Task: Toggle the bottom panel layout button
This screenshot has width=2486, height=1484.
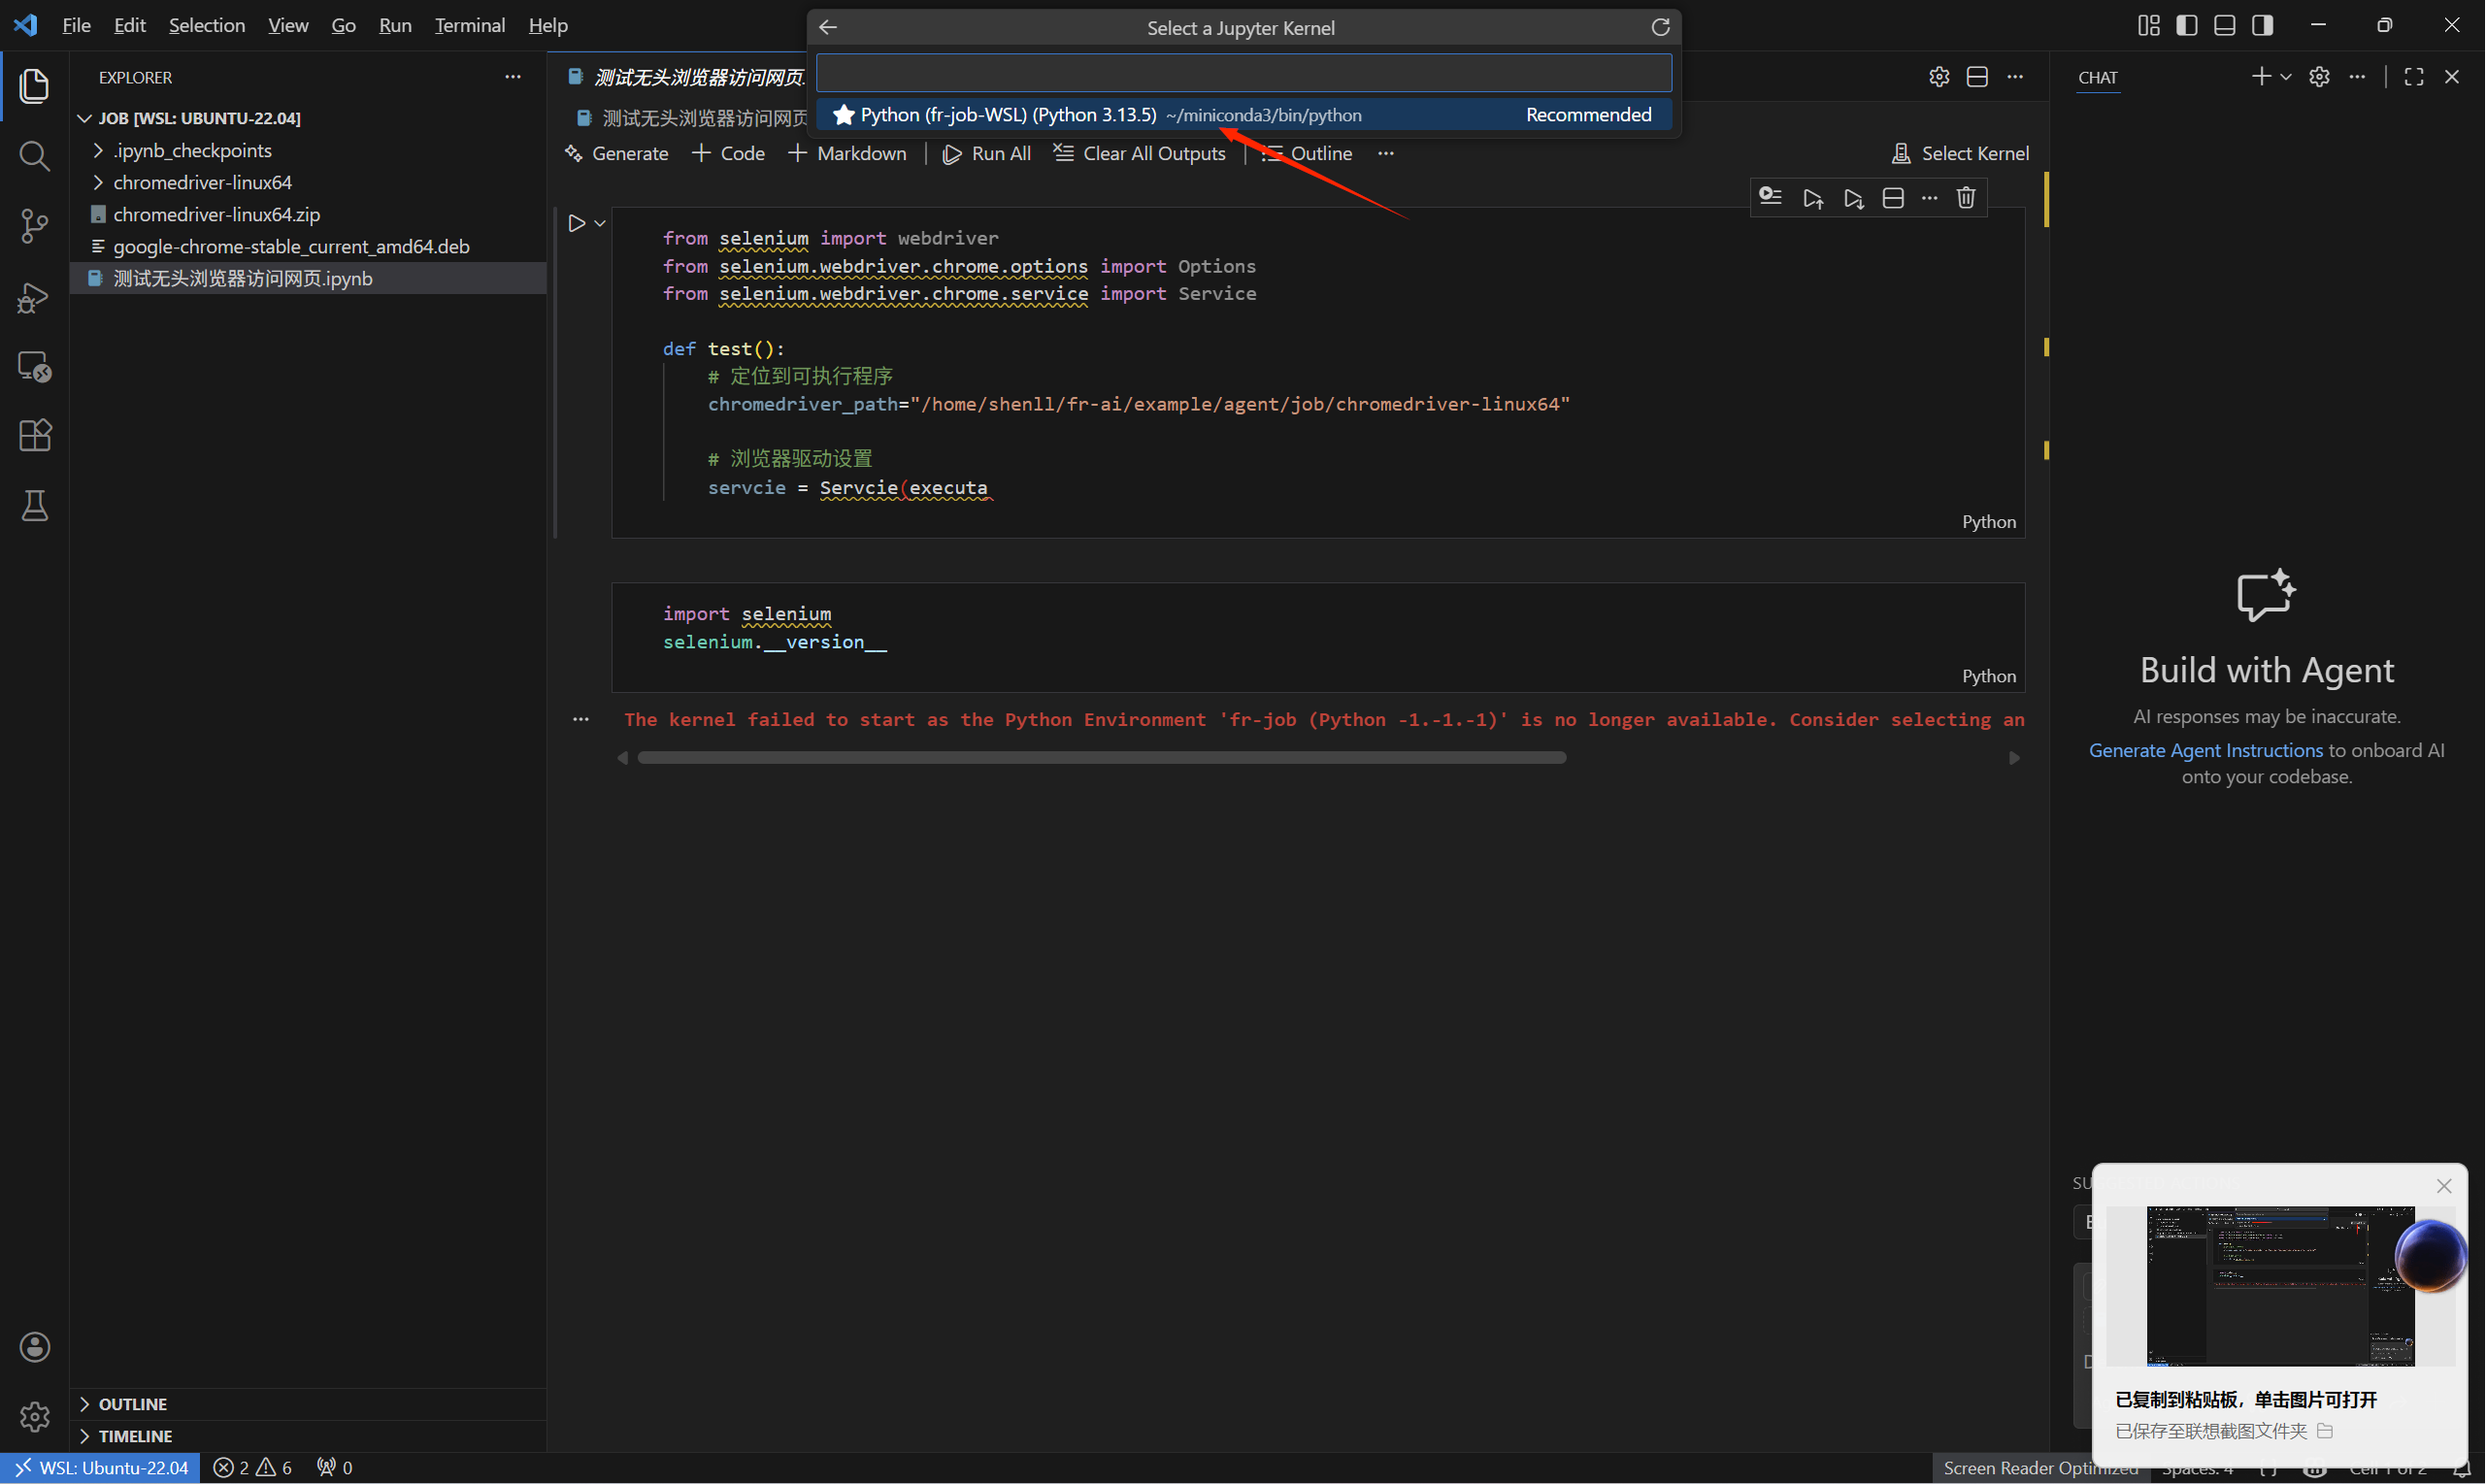Action: (x=2224, y=25)
